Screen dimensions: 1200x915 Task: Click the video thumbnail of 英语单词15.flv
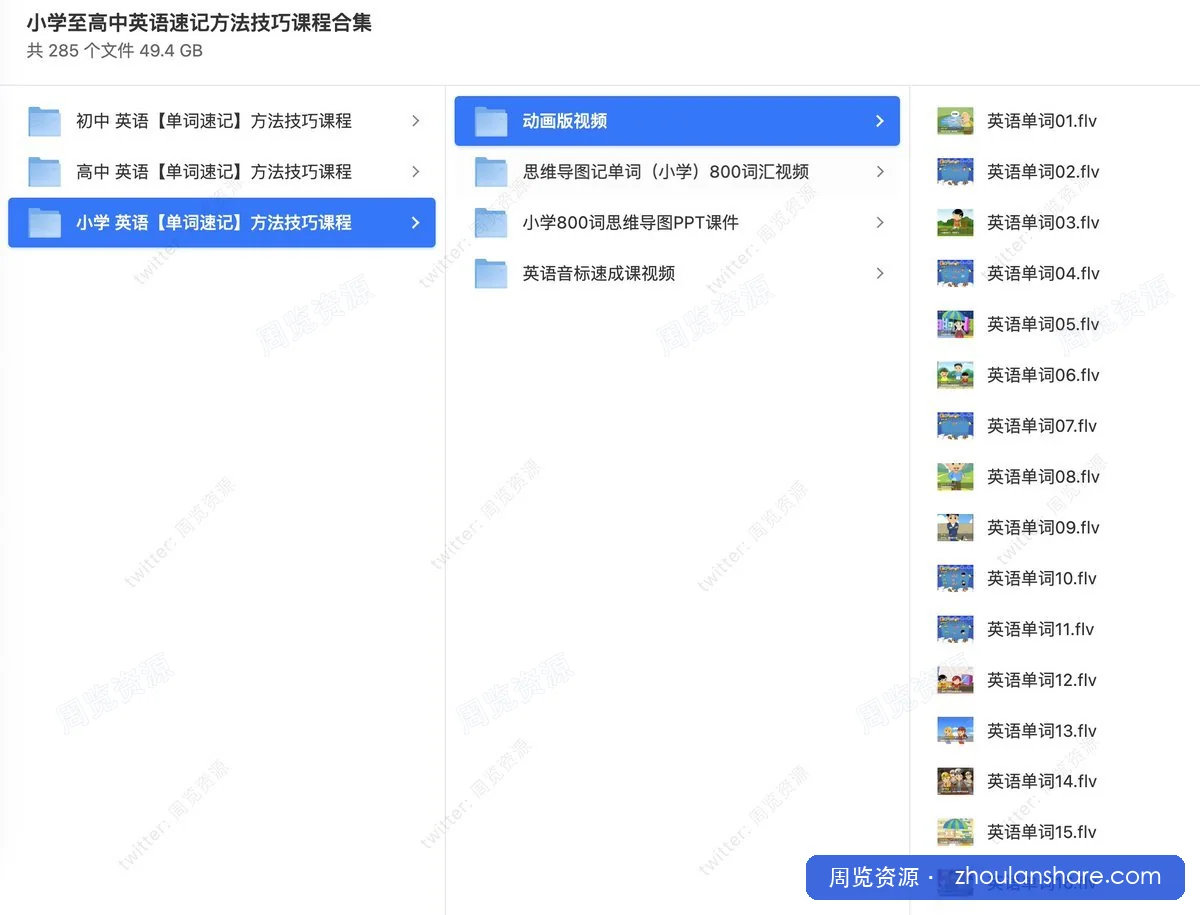pyautogui.click(x=955, y=832)
